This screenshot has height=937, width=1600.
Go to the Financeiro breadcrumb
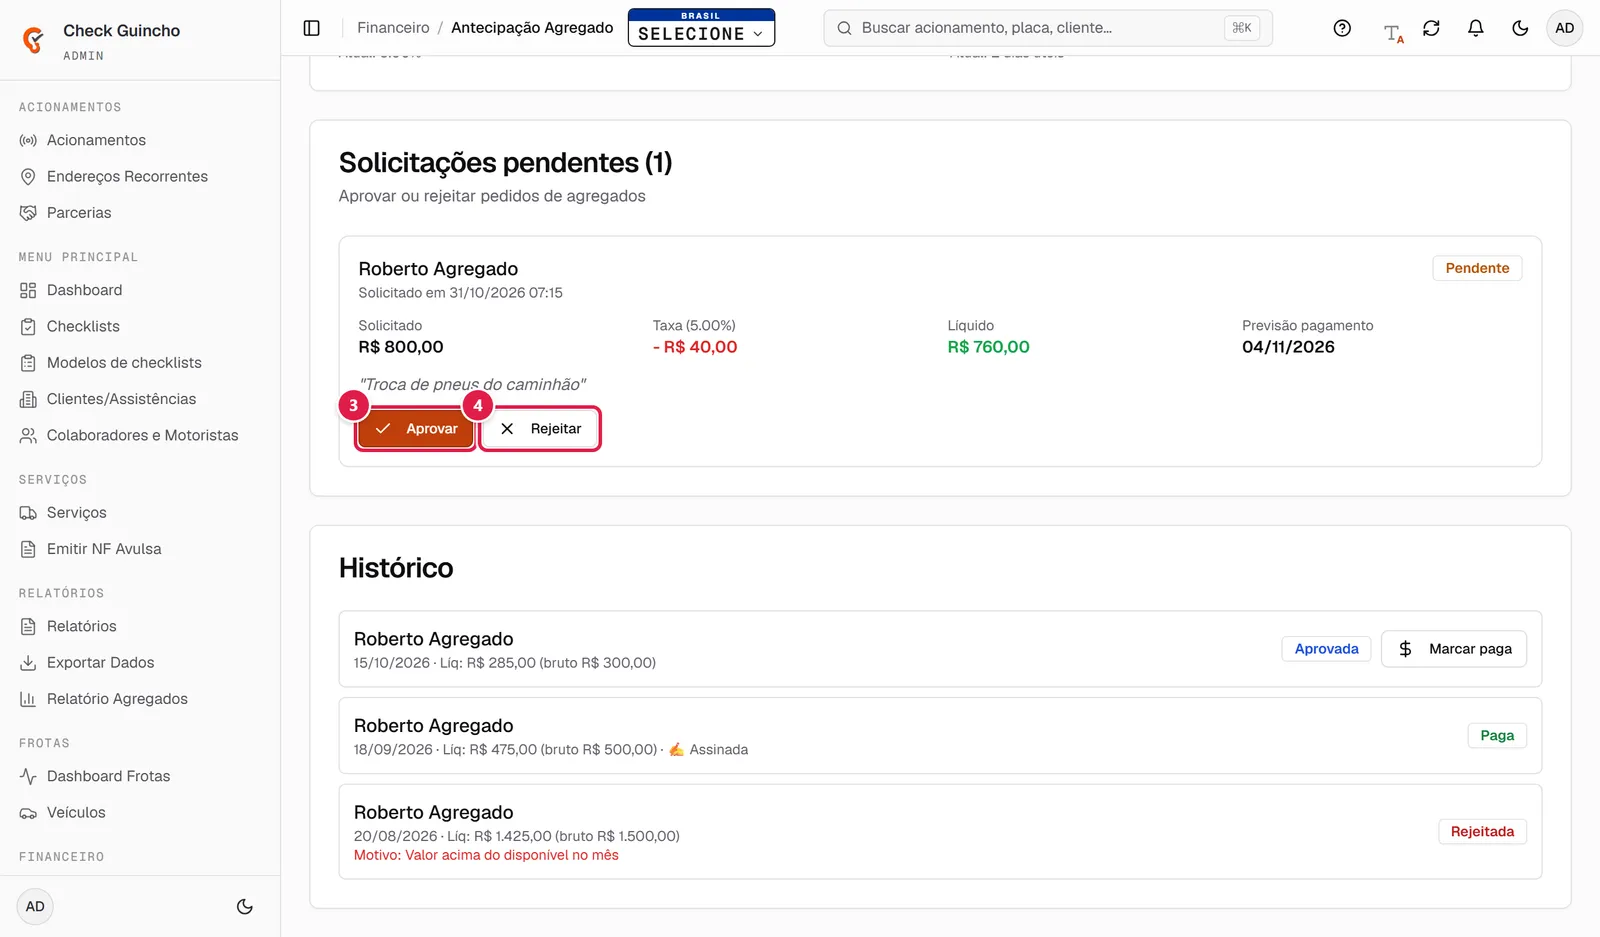coord(393,28)
